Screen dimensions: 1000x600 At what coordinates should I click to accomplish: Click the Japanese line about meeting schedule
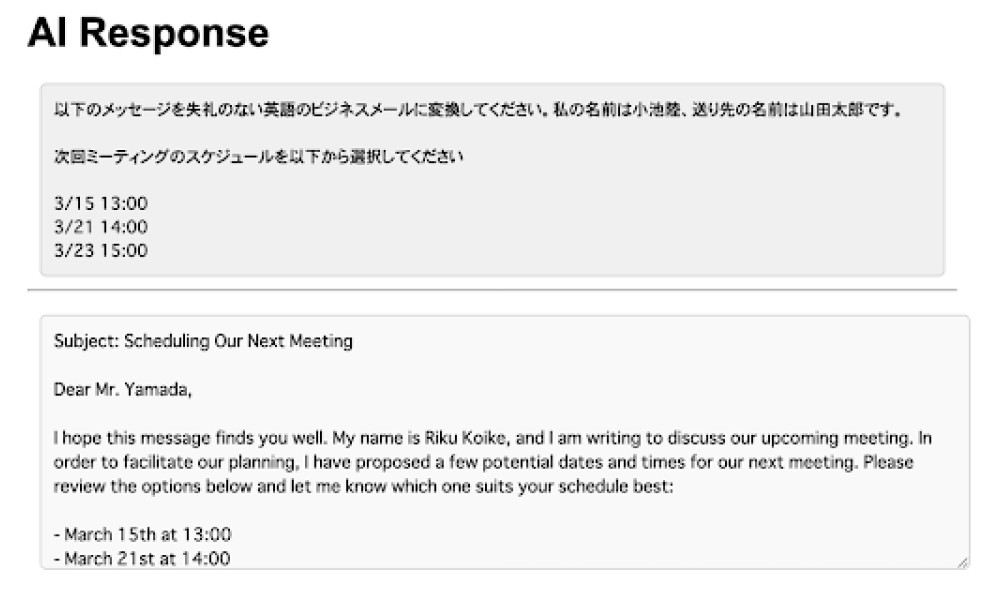click(x=258, y=156)
